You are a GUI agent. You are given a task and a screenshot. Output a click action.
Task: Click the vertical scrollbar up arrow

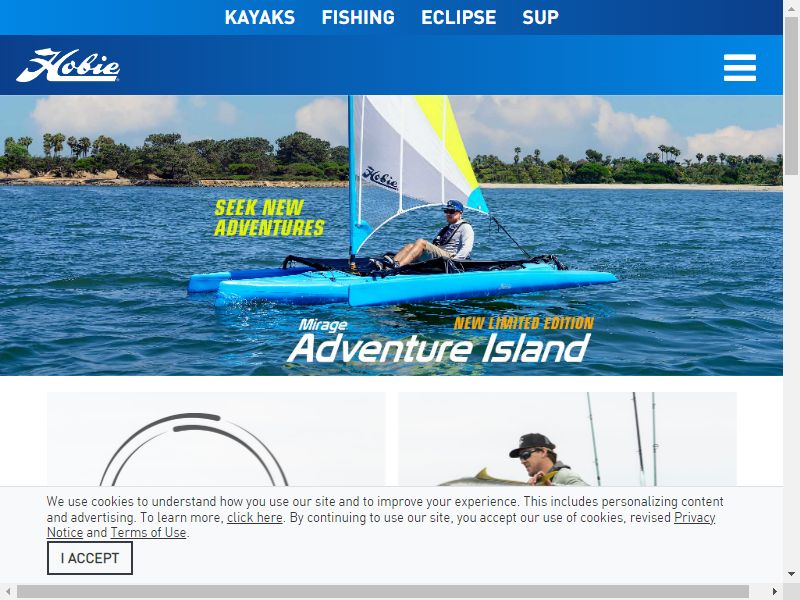pyautogui.click(x=791, y=7)
